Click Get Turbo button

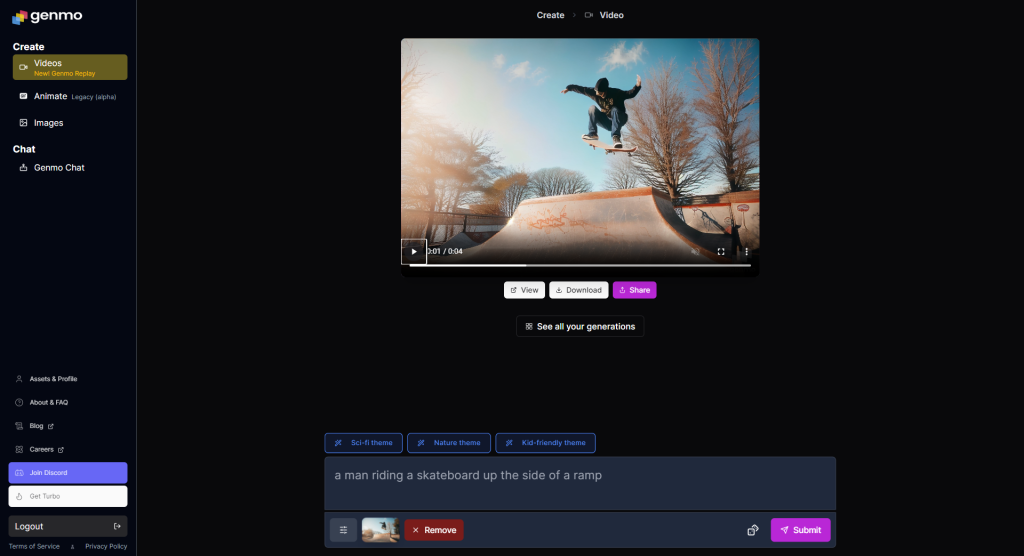[x=68, y=497]
